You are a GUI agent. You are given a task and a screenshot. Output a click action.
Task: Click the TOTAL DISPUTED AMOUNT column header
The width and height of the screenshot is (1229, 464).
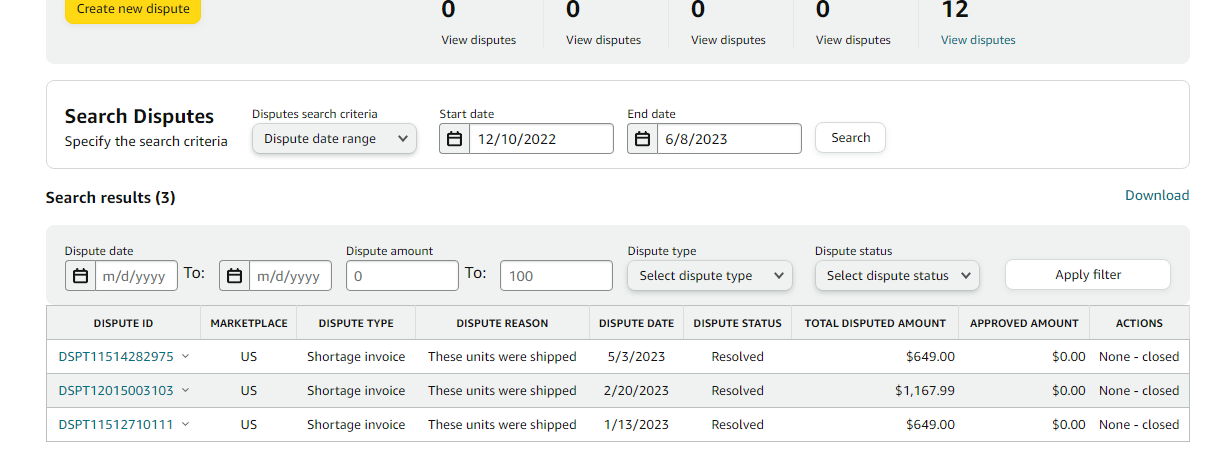click(875, 323)
